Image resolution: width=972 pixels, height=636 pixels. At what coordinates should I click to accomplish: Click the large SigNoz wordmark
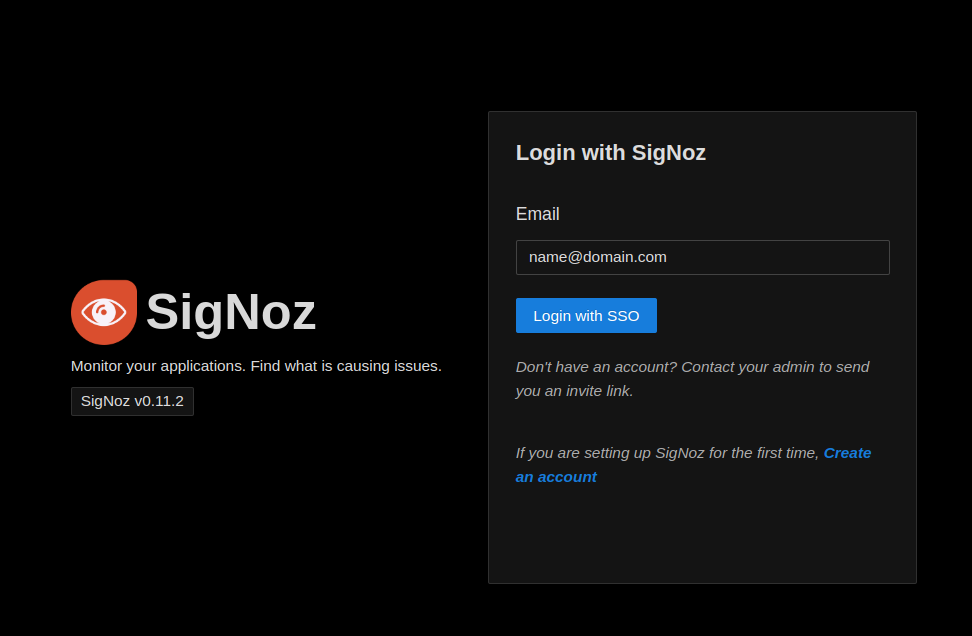[231, 312]
